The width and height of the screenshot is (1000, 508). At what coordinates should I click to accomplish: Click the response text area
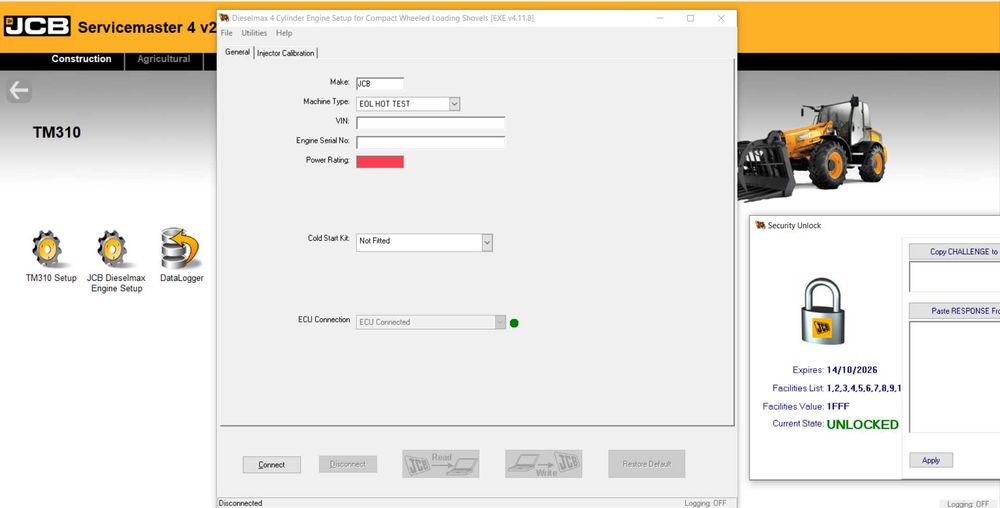tap(954, 377)
